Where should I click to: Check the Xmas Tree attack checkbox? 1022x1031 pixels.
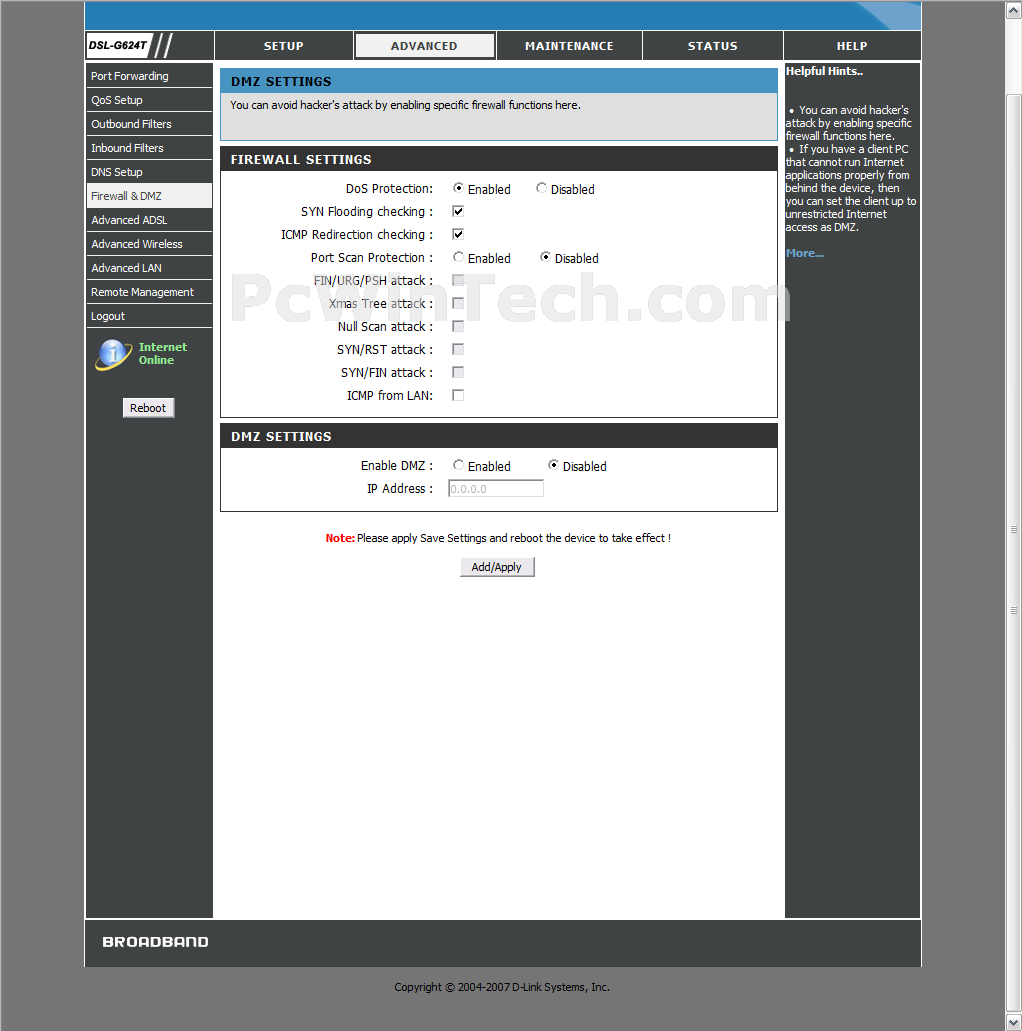[458, 303]
